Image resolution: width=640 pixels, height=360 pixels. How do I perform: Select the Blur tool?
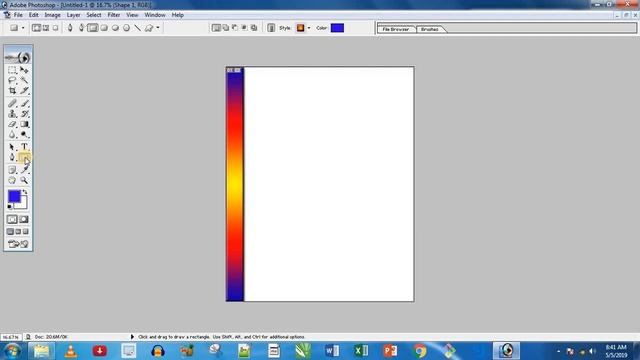coord(12,134)
